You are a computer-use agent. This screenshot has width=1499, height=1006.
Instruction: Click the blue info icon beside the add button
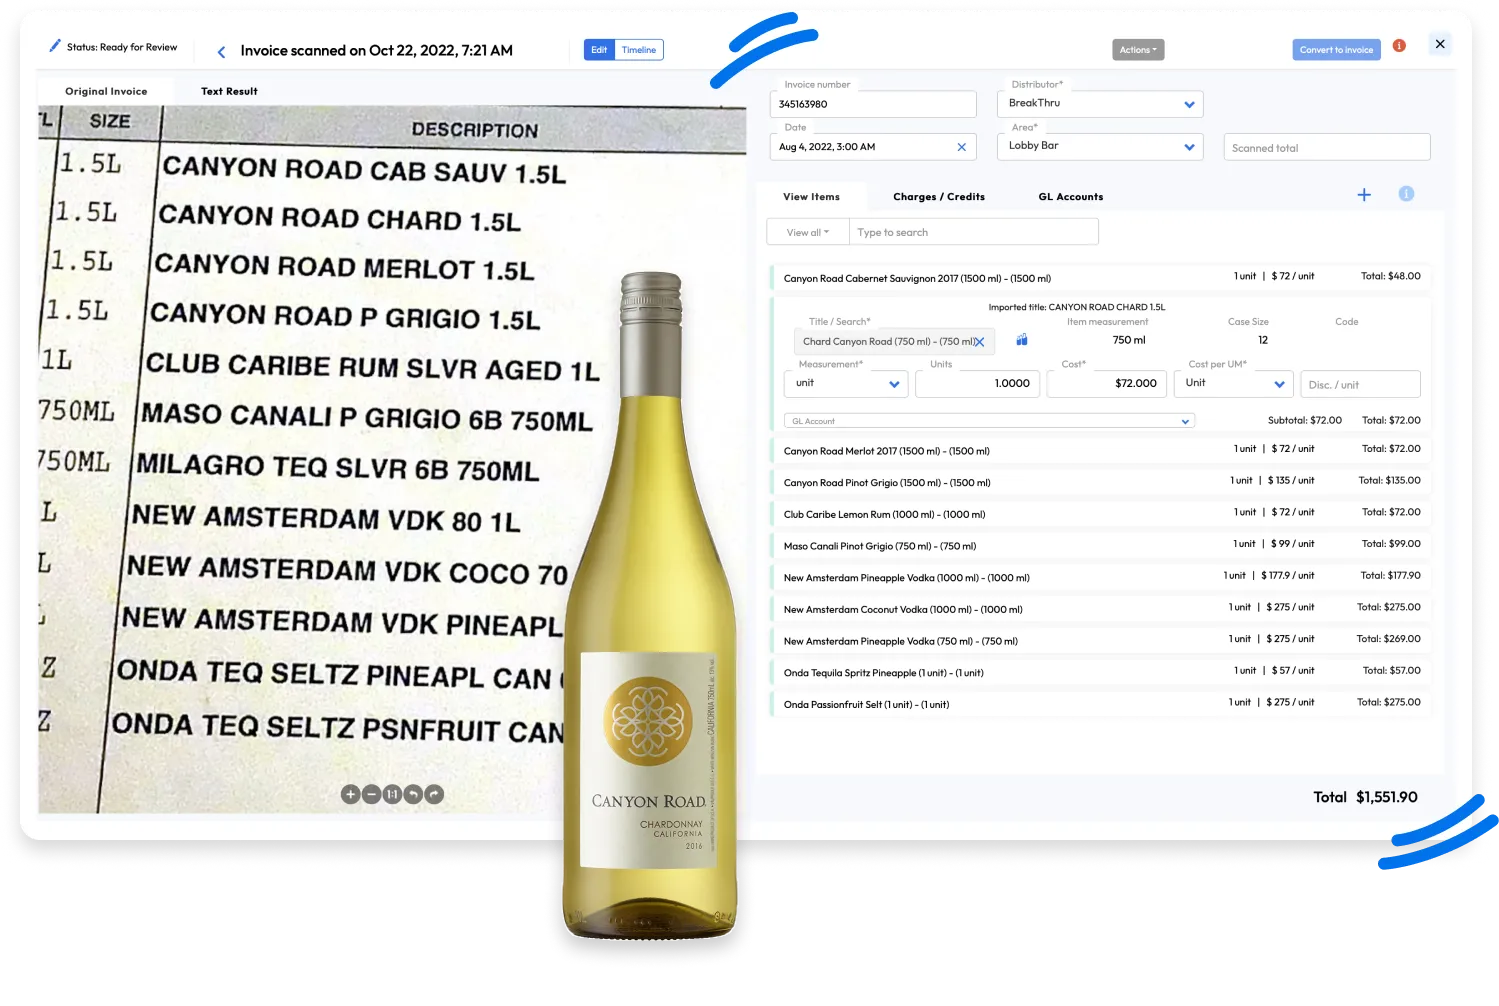point(1408,195)
